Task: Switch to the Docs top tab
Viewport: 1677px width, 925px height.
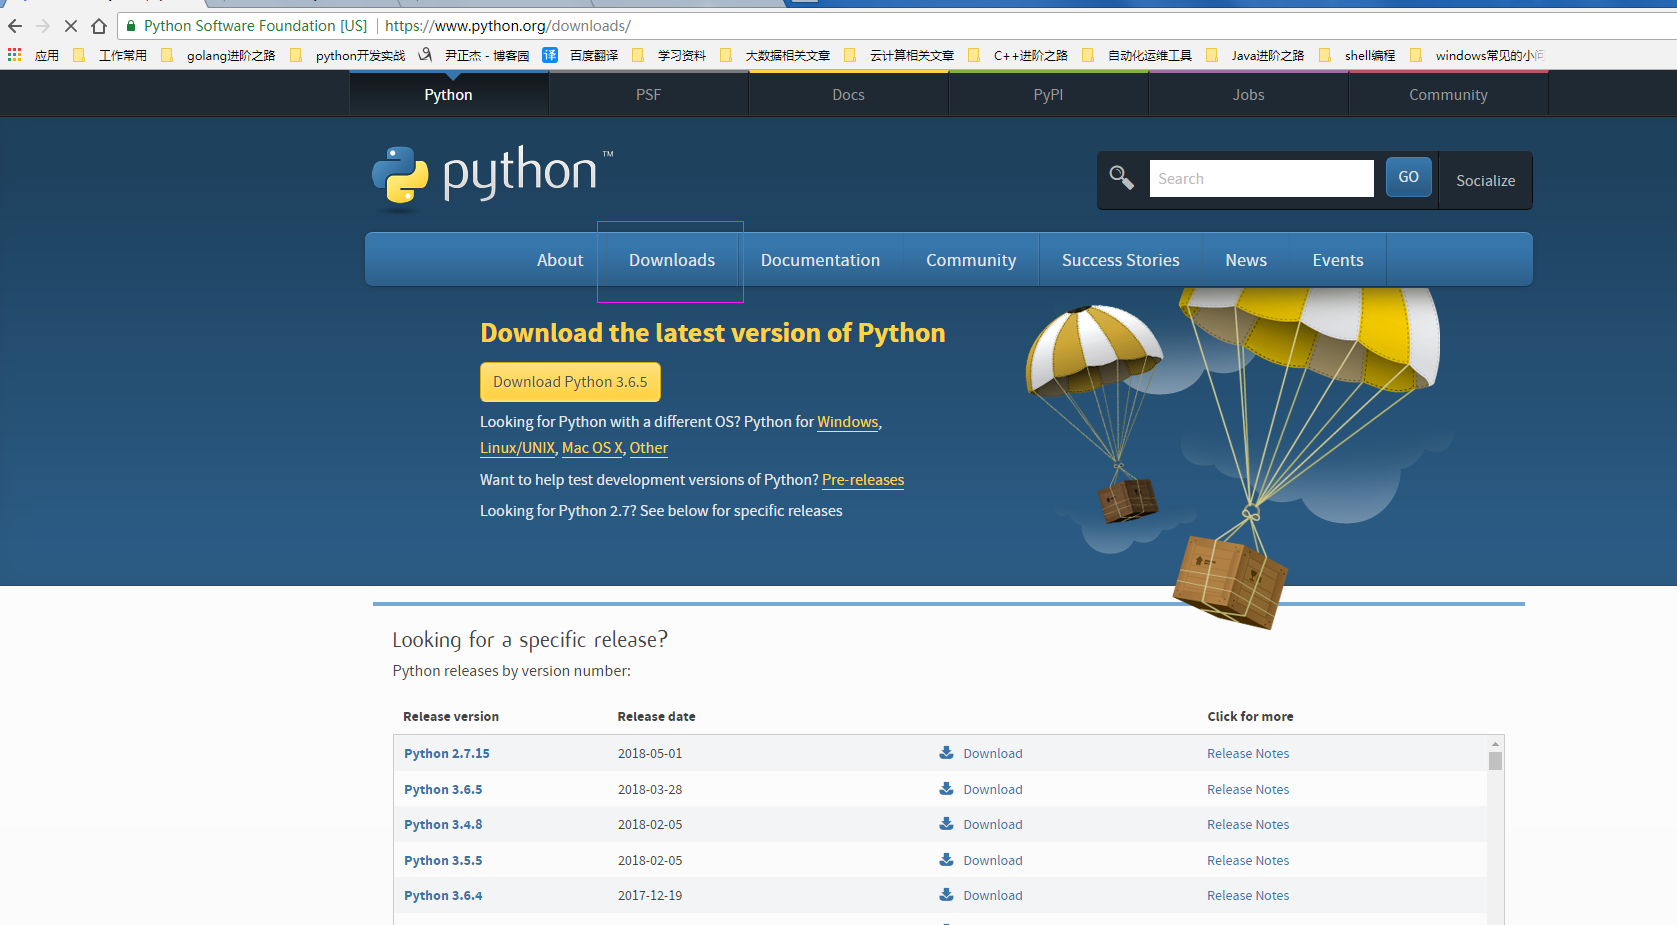Action: click(848, 94)
